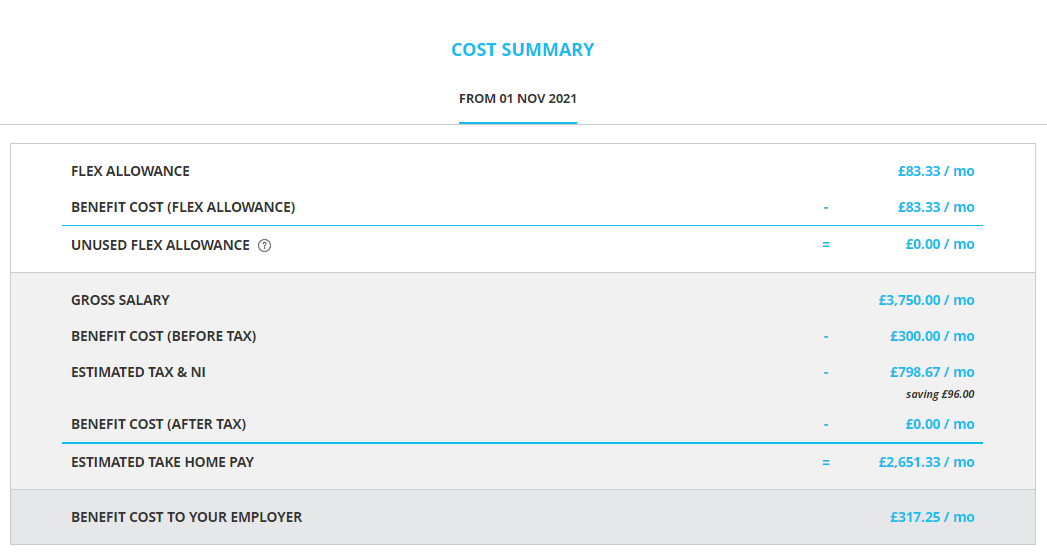The image size is (1047, 556).
Task: Click the Benefit Cost (After Tax) label
Action: pyautogui.click(x=158, y=425)
